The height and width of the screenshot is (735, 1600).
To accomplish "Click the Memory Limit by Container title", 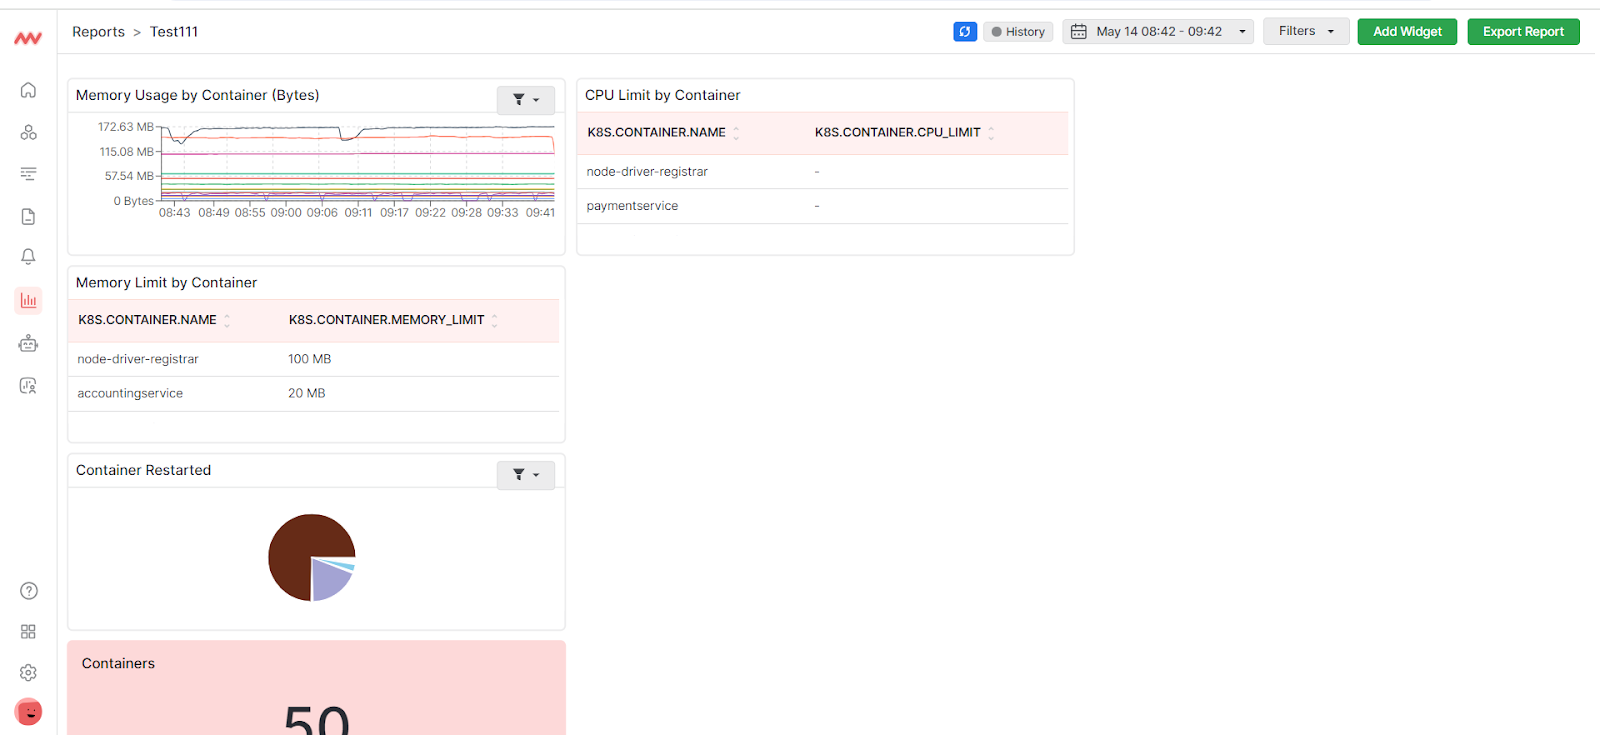I will 166,283.
